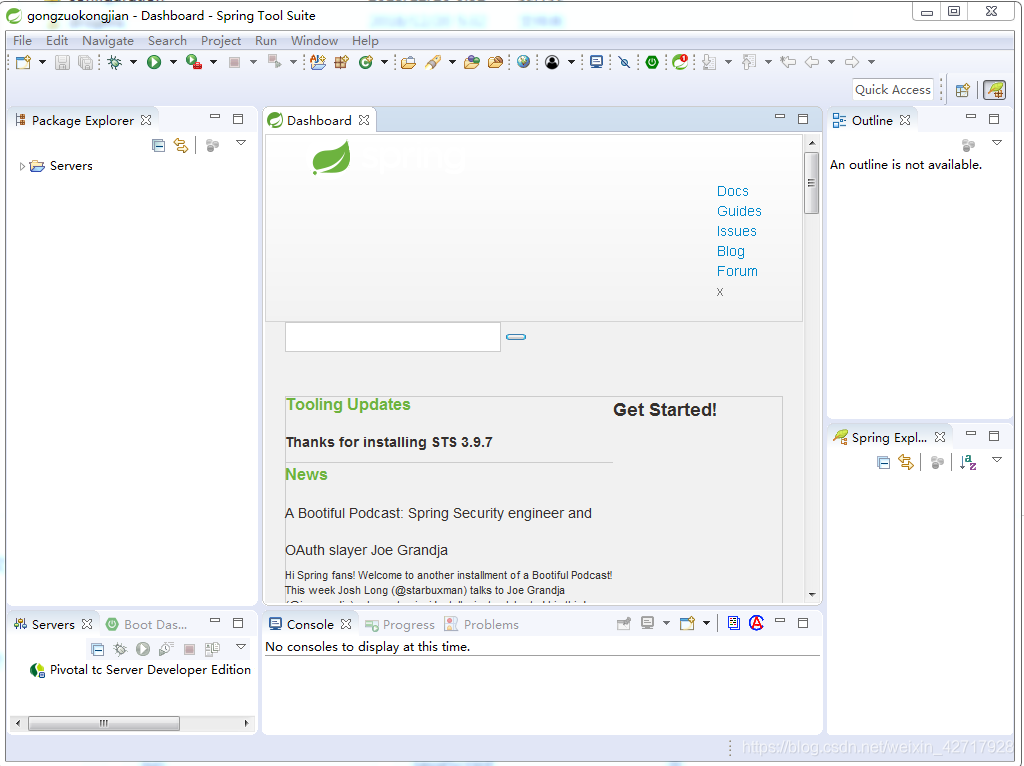This screenshot has height=766, width=1024.
Task: Open the Project menu
Action: [221, 40]
